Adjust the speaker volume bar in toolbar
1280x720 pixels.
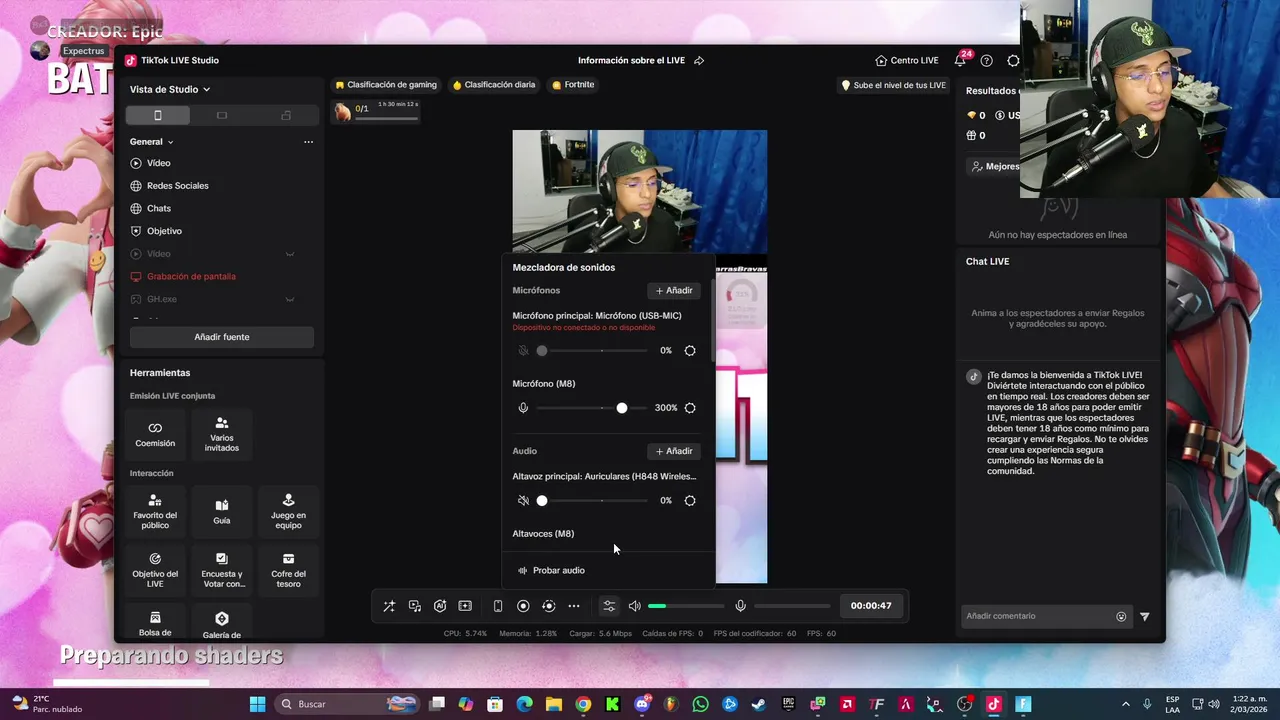point(685,606)
